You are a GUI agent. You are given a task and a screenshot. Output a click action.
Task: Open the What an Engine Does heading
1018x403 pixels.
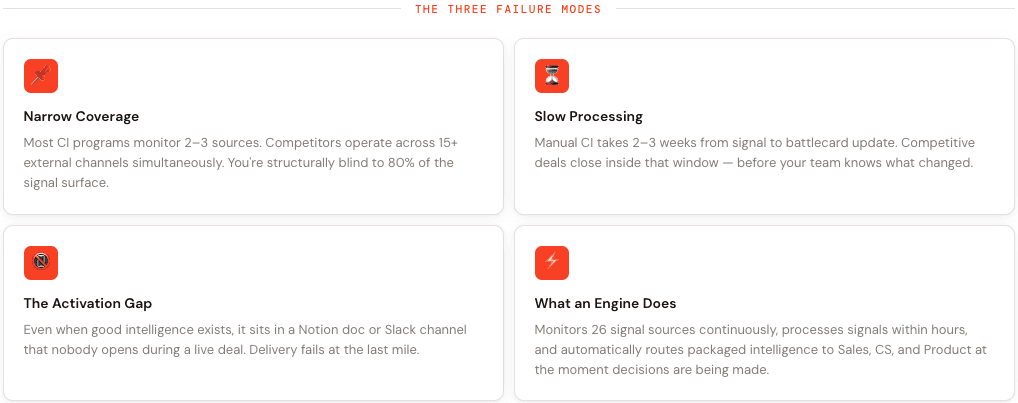(605, 304)
